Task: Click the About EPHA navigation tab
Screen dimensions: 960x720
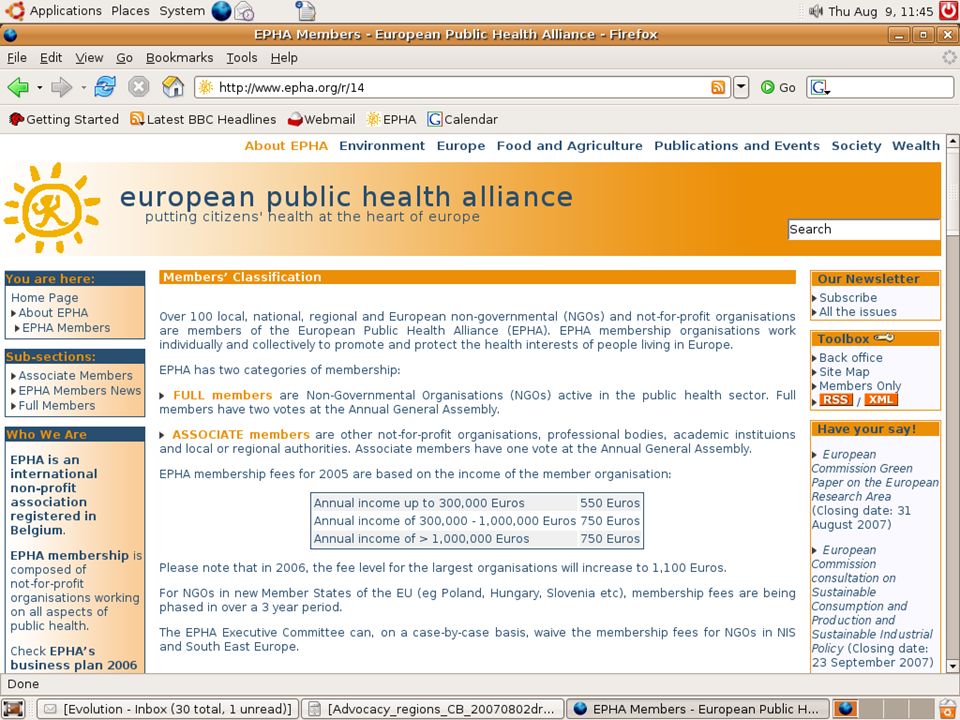Action: (x=286, y=146)
